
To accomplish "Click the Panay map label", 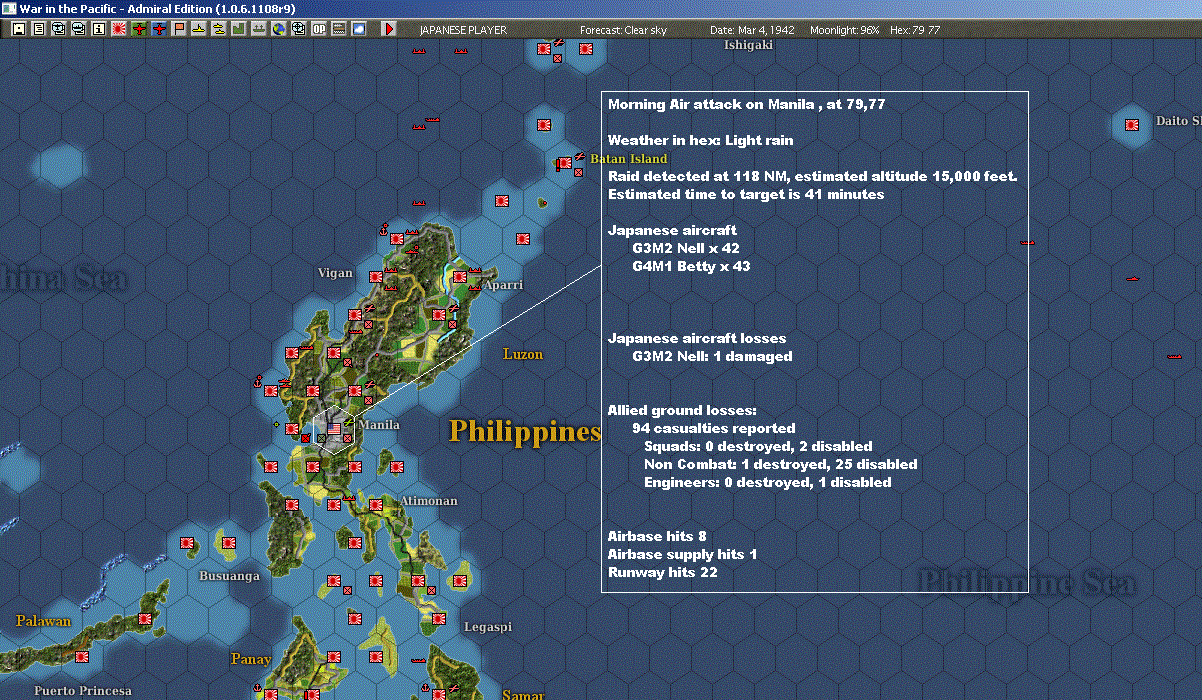I will click(x=251, y=659).
